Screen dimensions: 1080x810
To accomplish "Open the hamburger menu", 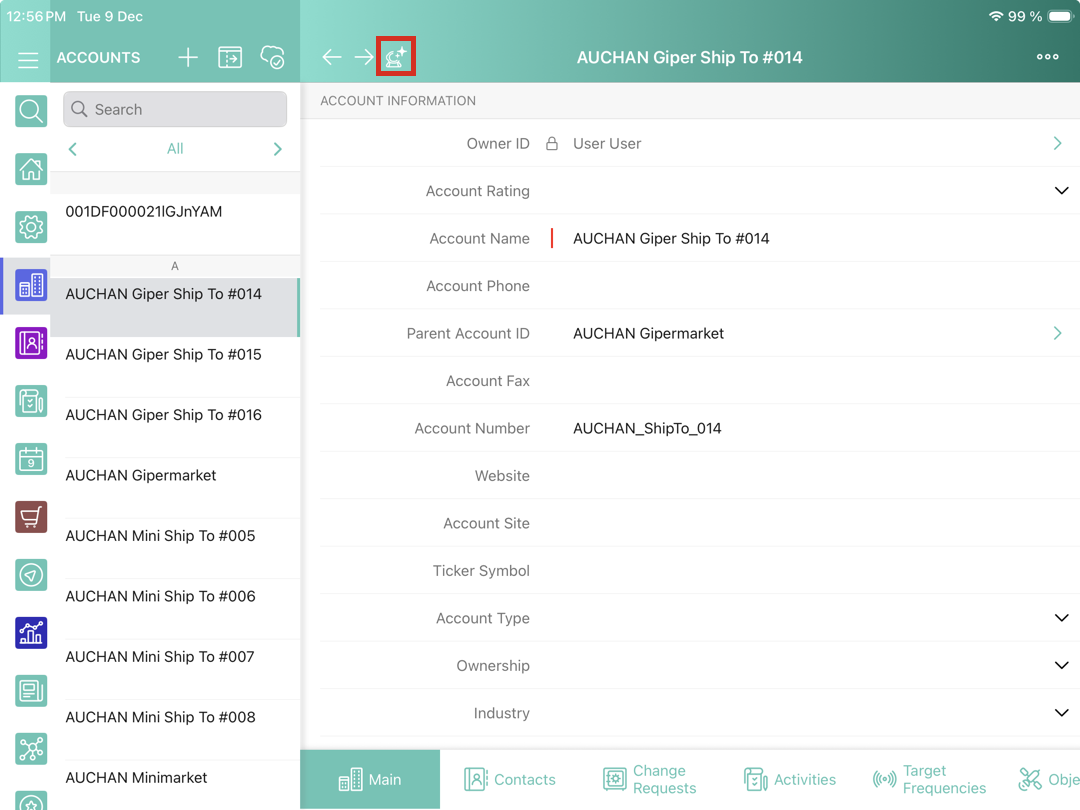I will [28, 59].
